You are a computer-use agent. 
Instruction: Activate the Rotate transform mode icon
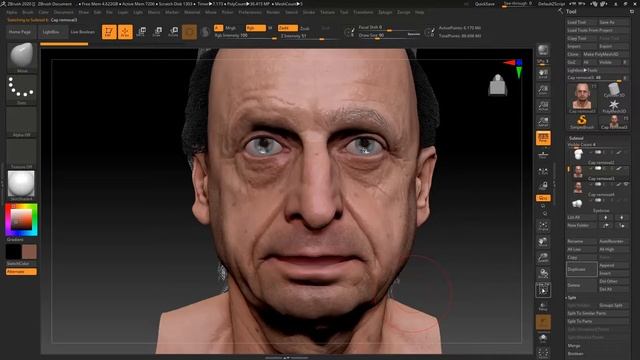pos(173,31)
